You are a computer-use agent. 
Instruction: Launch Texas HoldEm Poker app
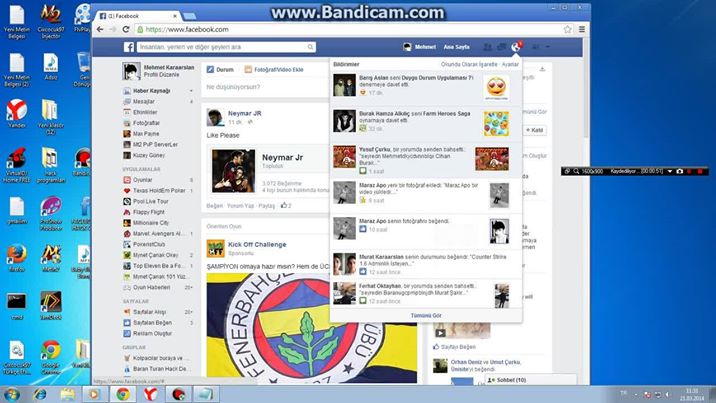click(x=158, y=190)
